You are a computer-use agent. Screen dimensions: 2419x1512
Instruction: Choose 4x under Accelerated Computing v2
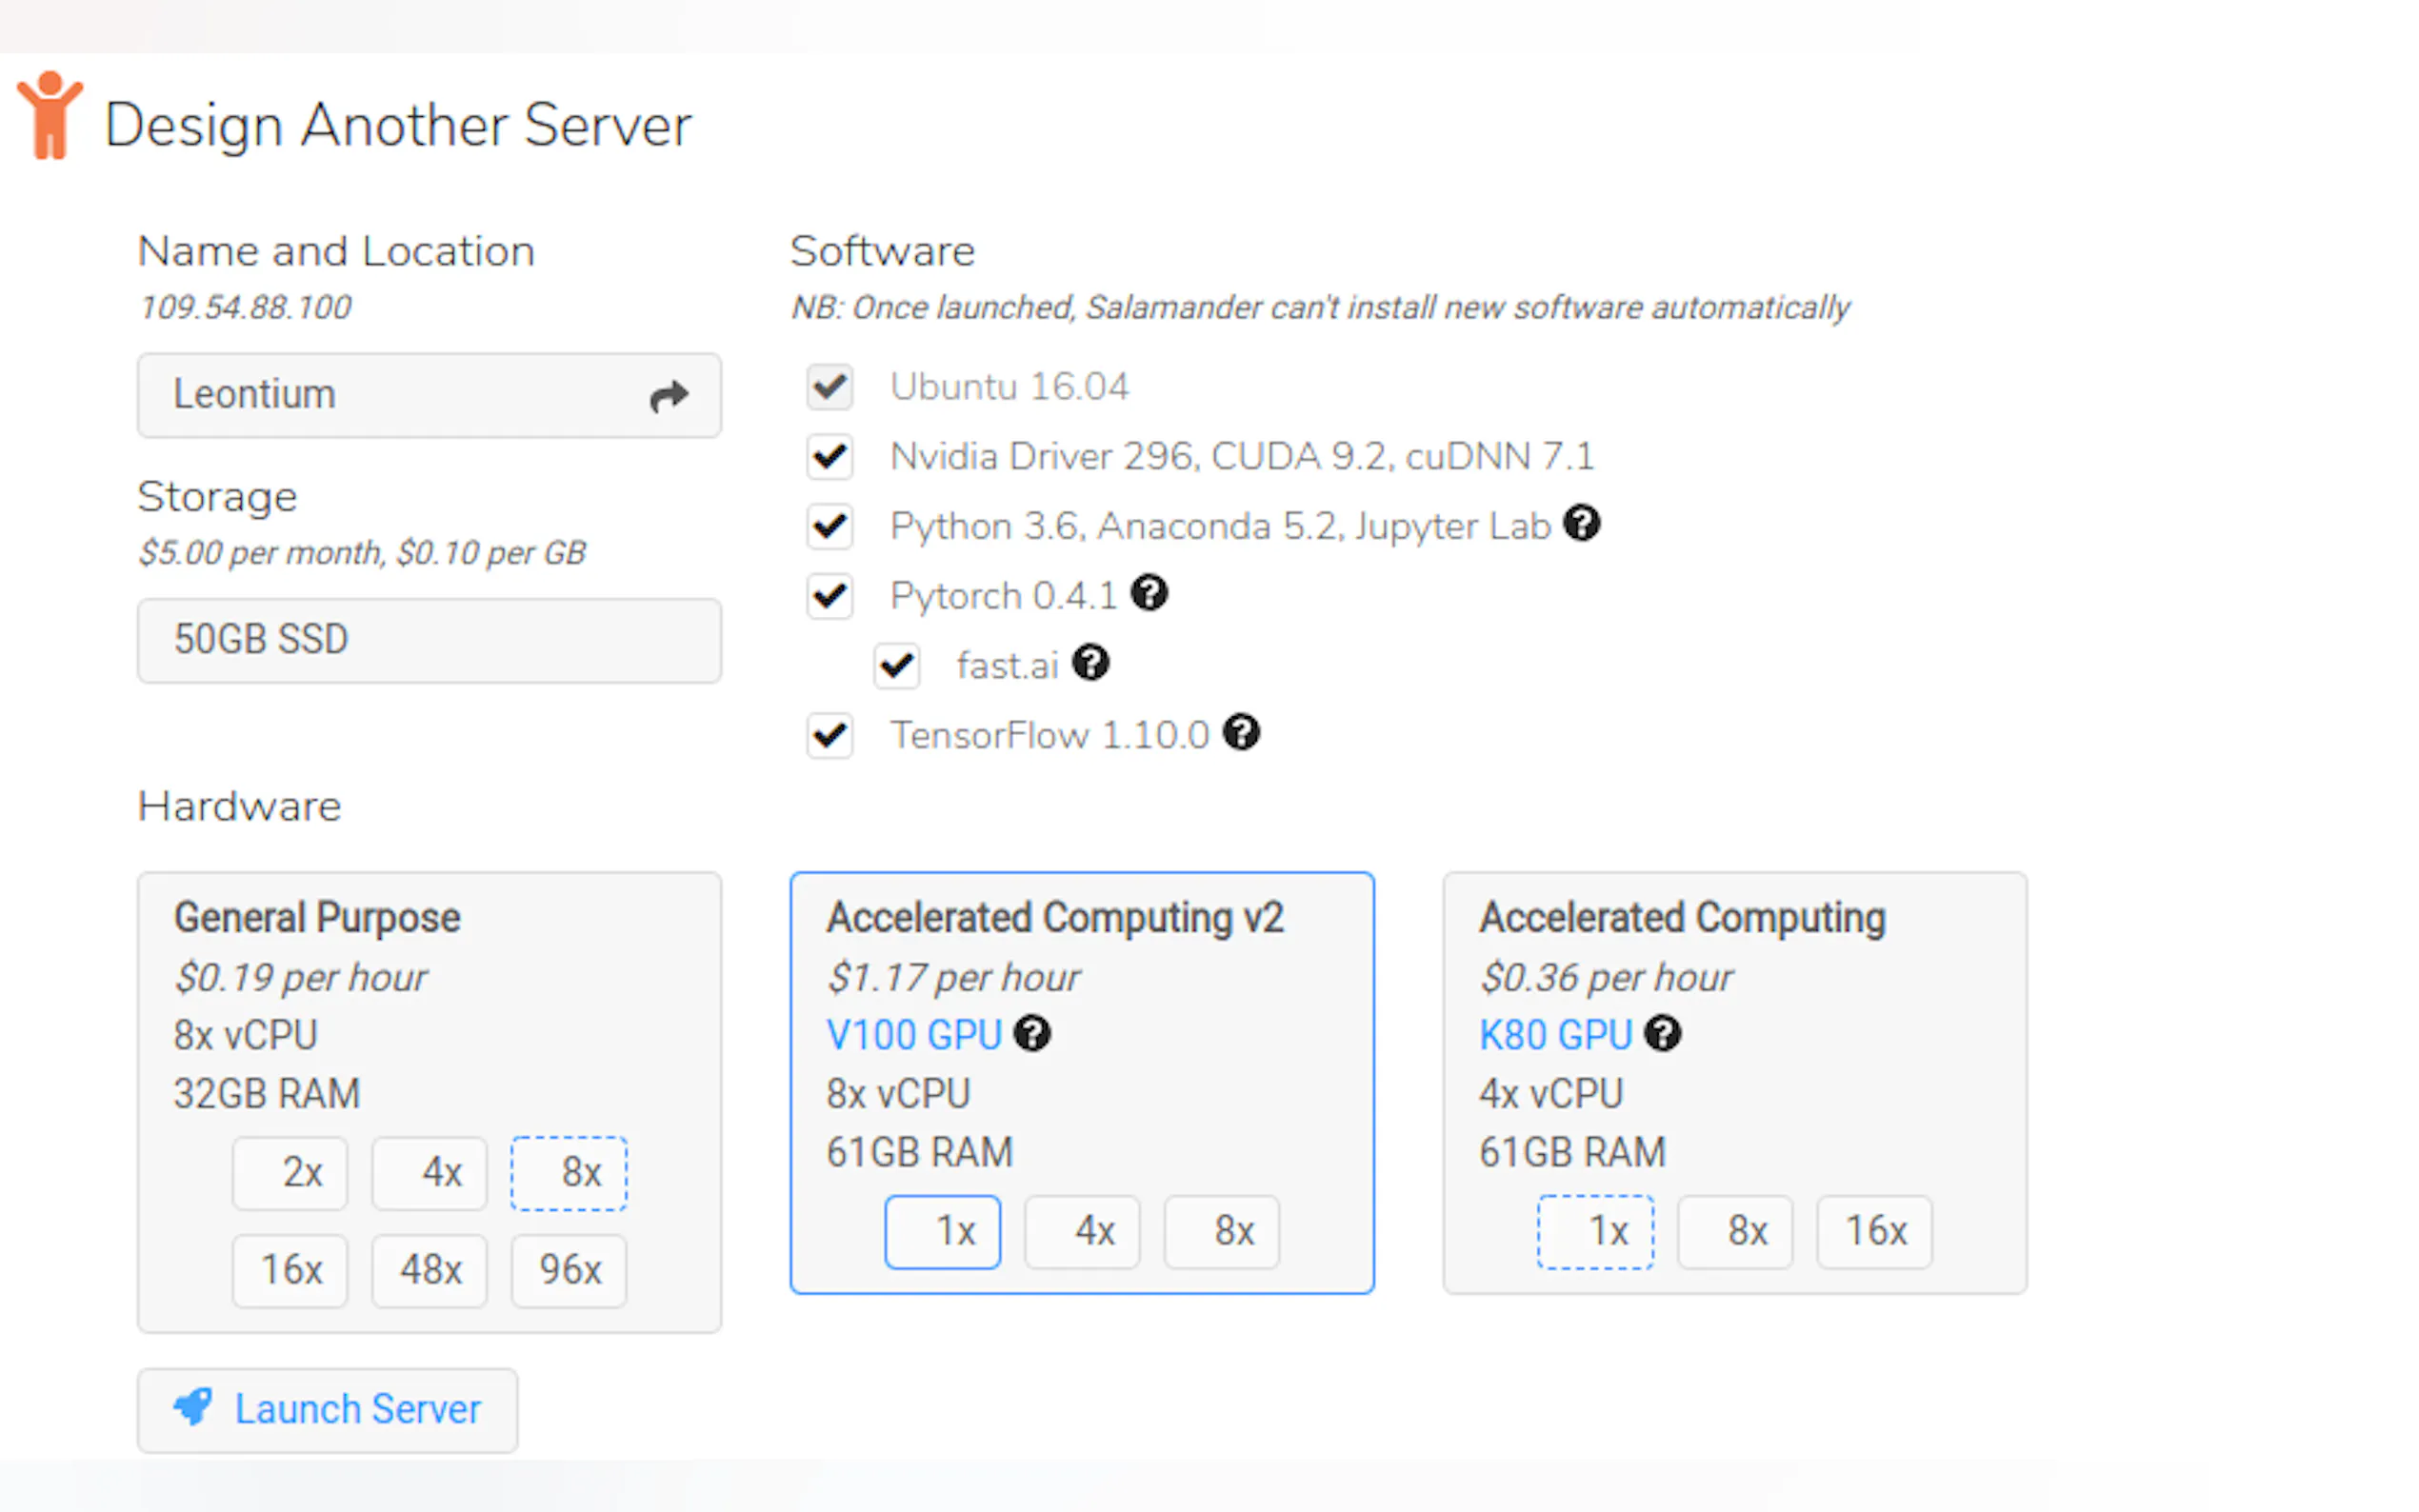pyautogui.click(x=1082, y=1231)
